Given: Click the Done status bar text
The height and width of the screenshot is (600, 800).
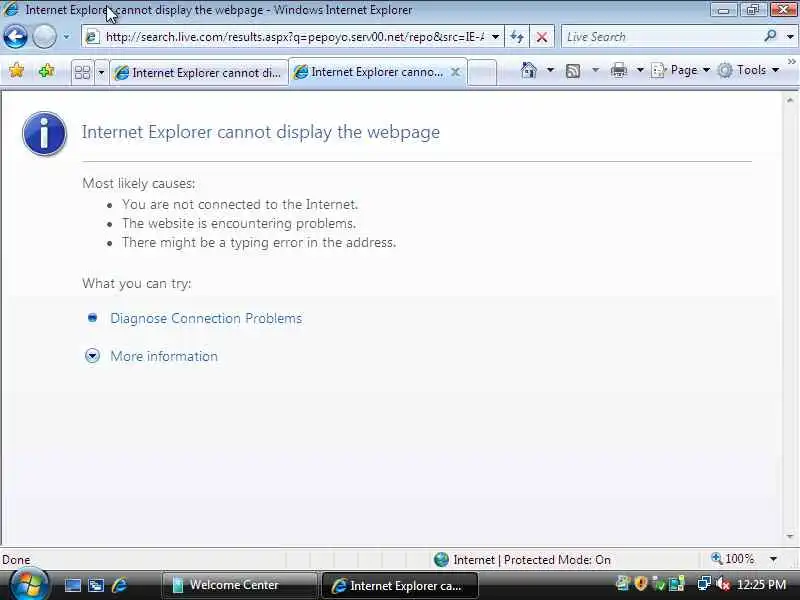Looking at the screenshot, I should (16, 560).
